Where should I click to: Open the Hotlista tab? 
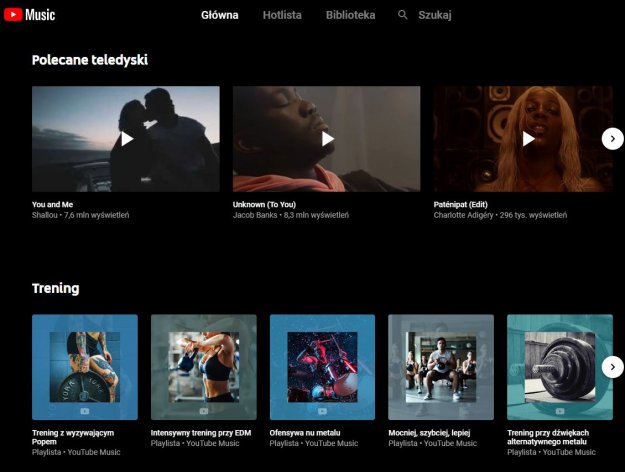pos(282,15)
